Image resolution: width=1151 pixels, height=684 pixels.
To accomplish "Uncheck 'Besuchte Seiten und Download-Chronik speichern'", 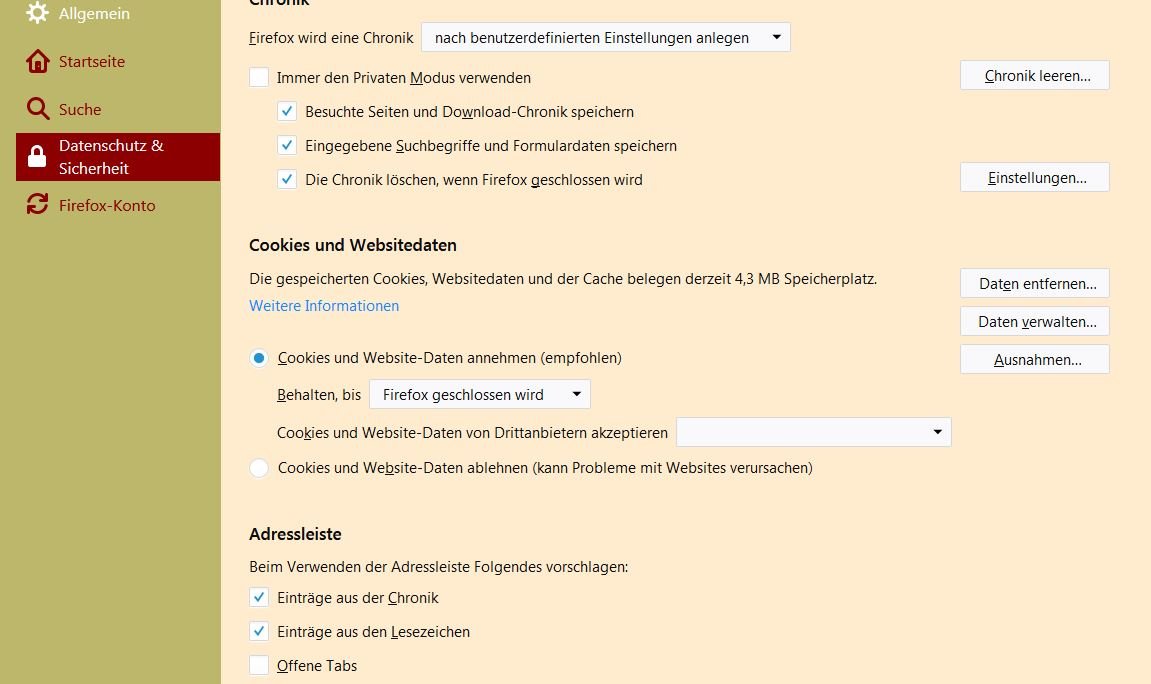I will click(x=287, y=112).
